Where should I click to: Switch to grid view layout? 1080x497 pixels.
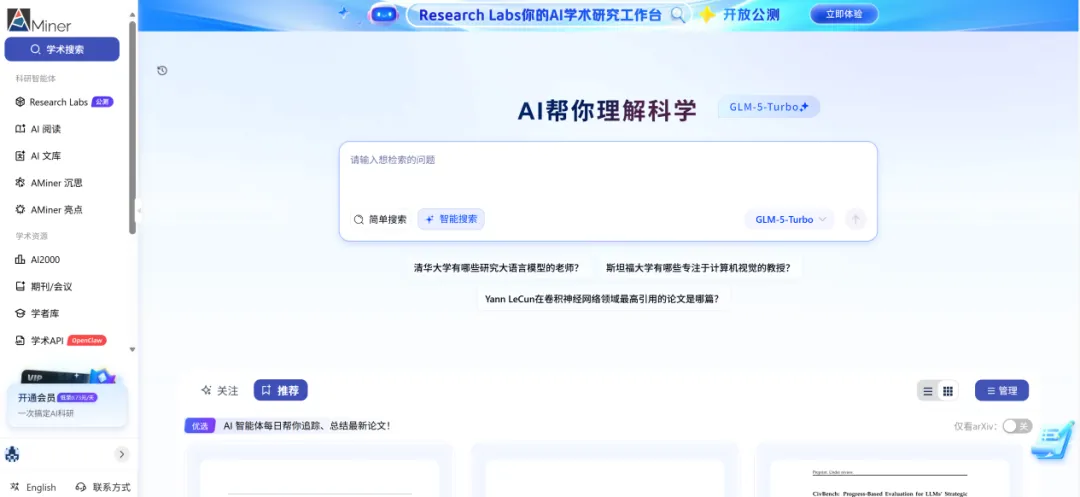tap(948, 391)
